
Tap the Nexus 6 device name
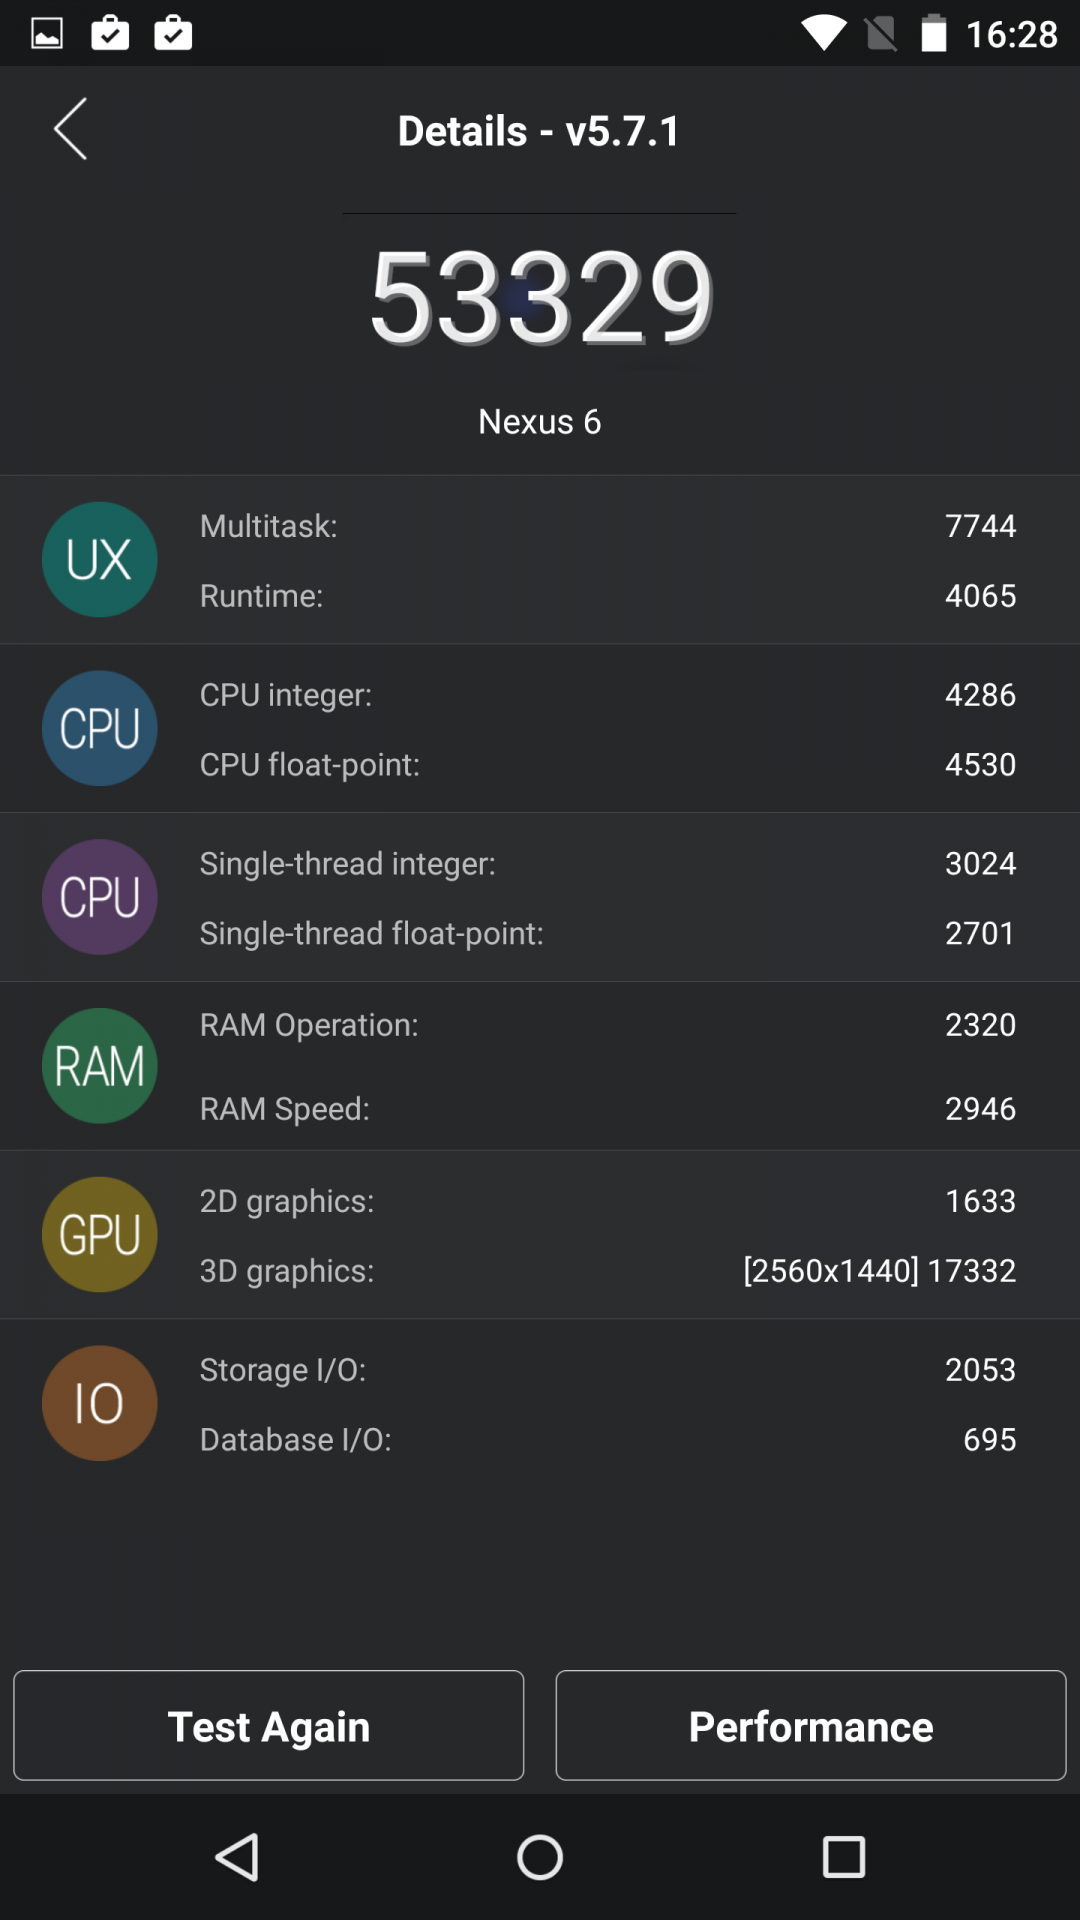click(540, 422)
